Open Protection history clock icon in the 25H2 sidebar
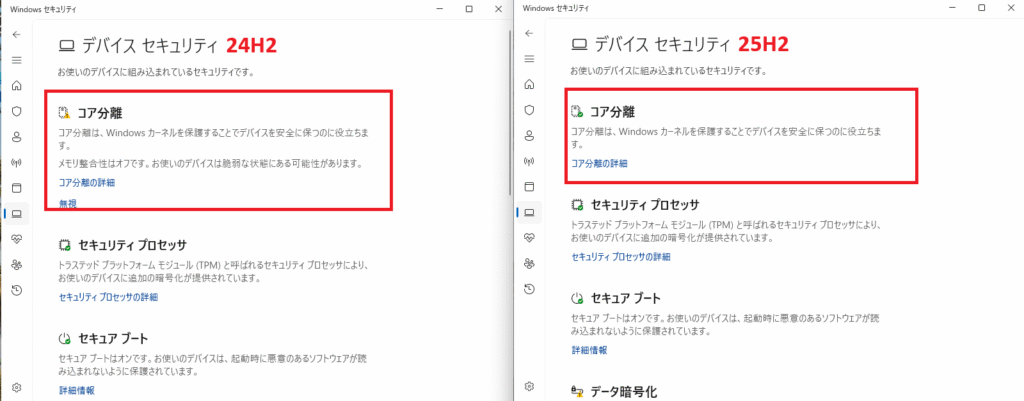 (x=528, y=290)
